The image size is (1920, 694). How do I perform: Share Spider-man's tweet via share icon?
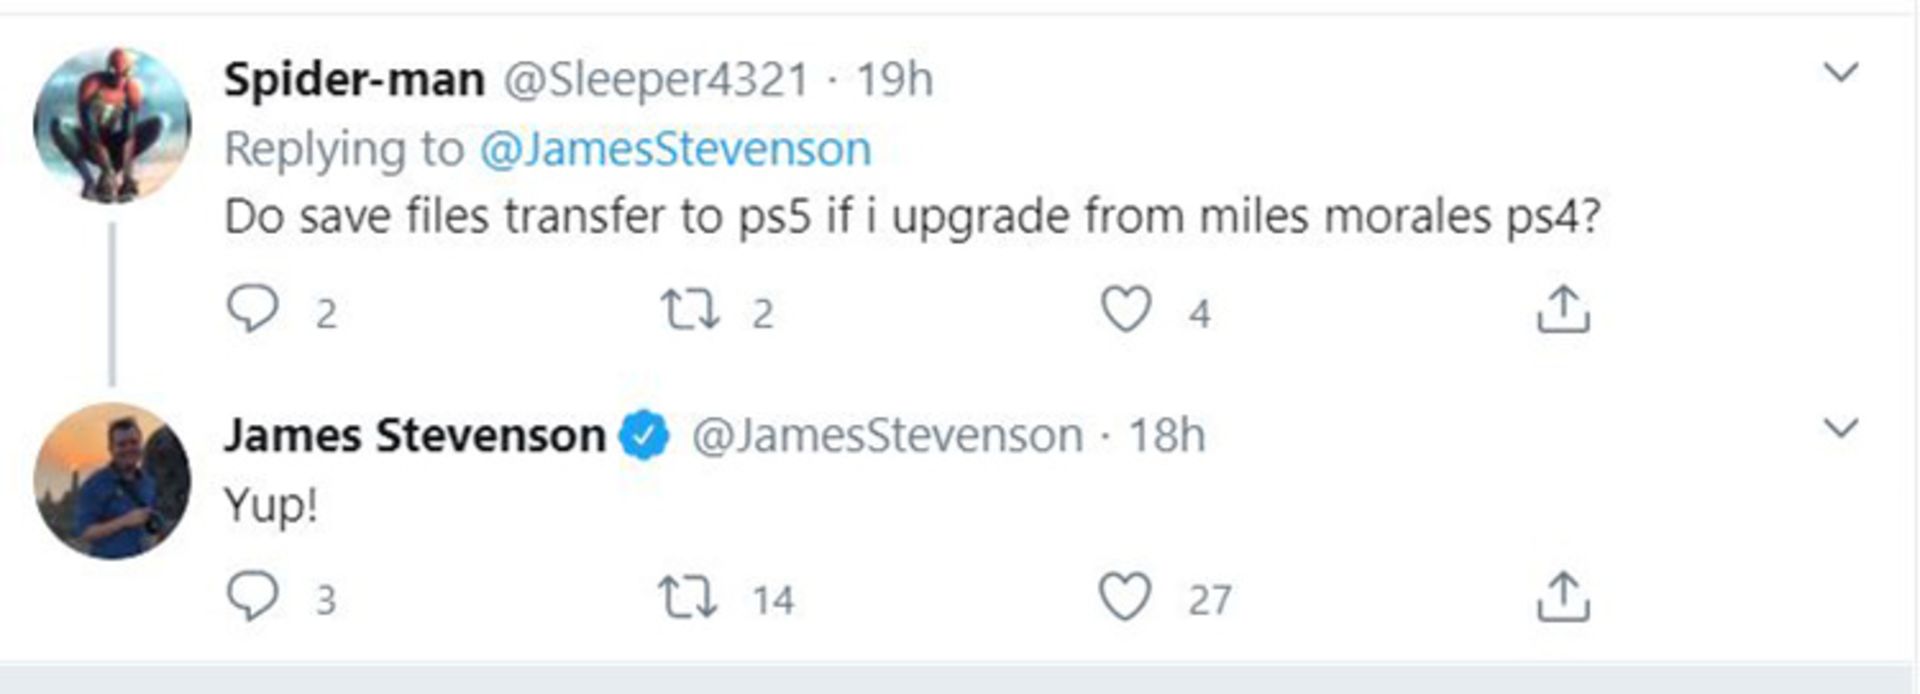(1562, 309)
